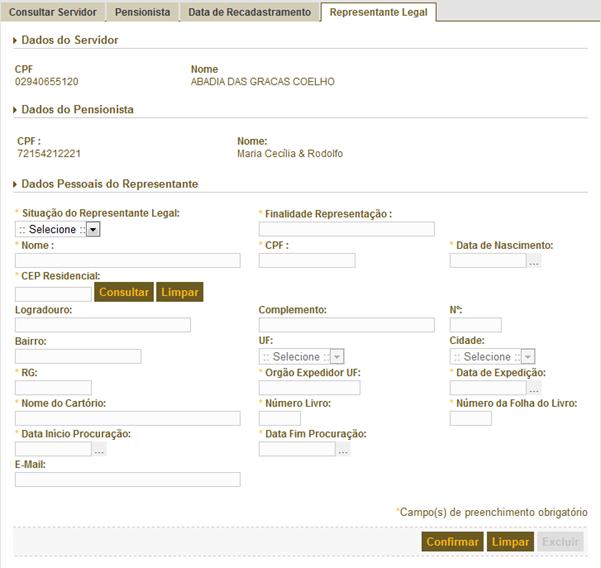Image resolution: width=601 pixels, height=568 pixels.
Task: Open date picker for Data de Expedição
Action: pos(534,388)
